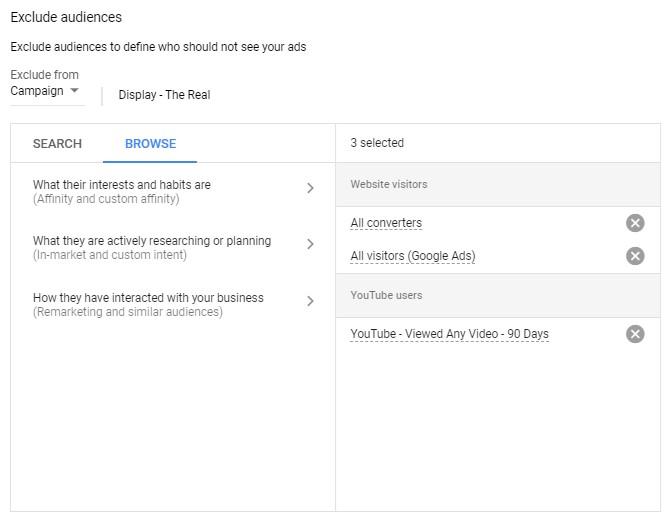Click the Website visitors group header
This screenshot has width=670, height=521.
coord(389,184)
